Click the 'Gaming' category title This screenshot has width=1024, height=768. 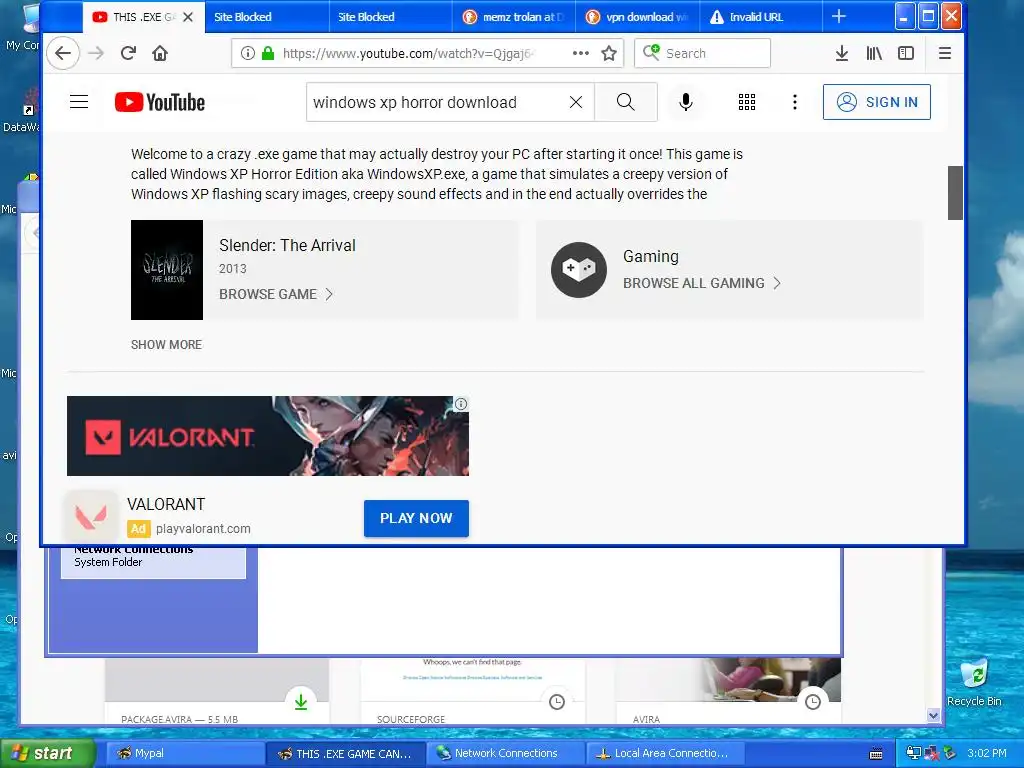(x=650, y=257)
